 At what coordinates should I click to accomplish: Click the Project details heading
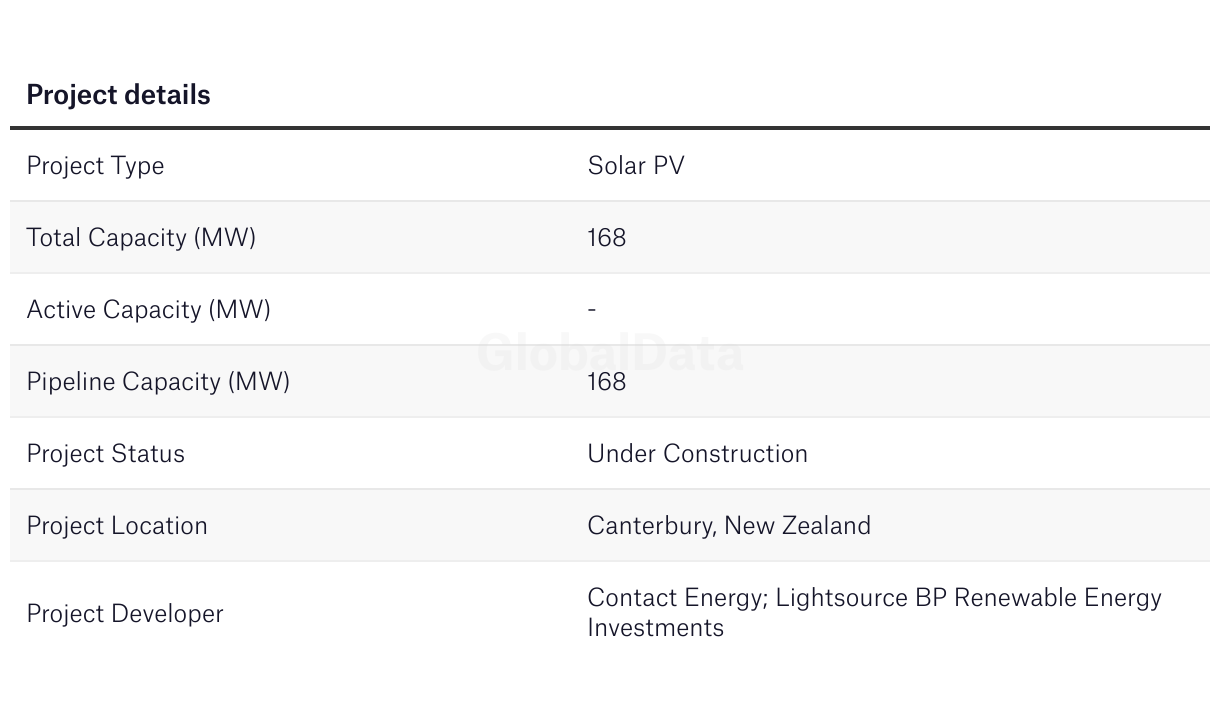(118, 95)
